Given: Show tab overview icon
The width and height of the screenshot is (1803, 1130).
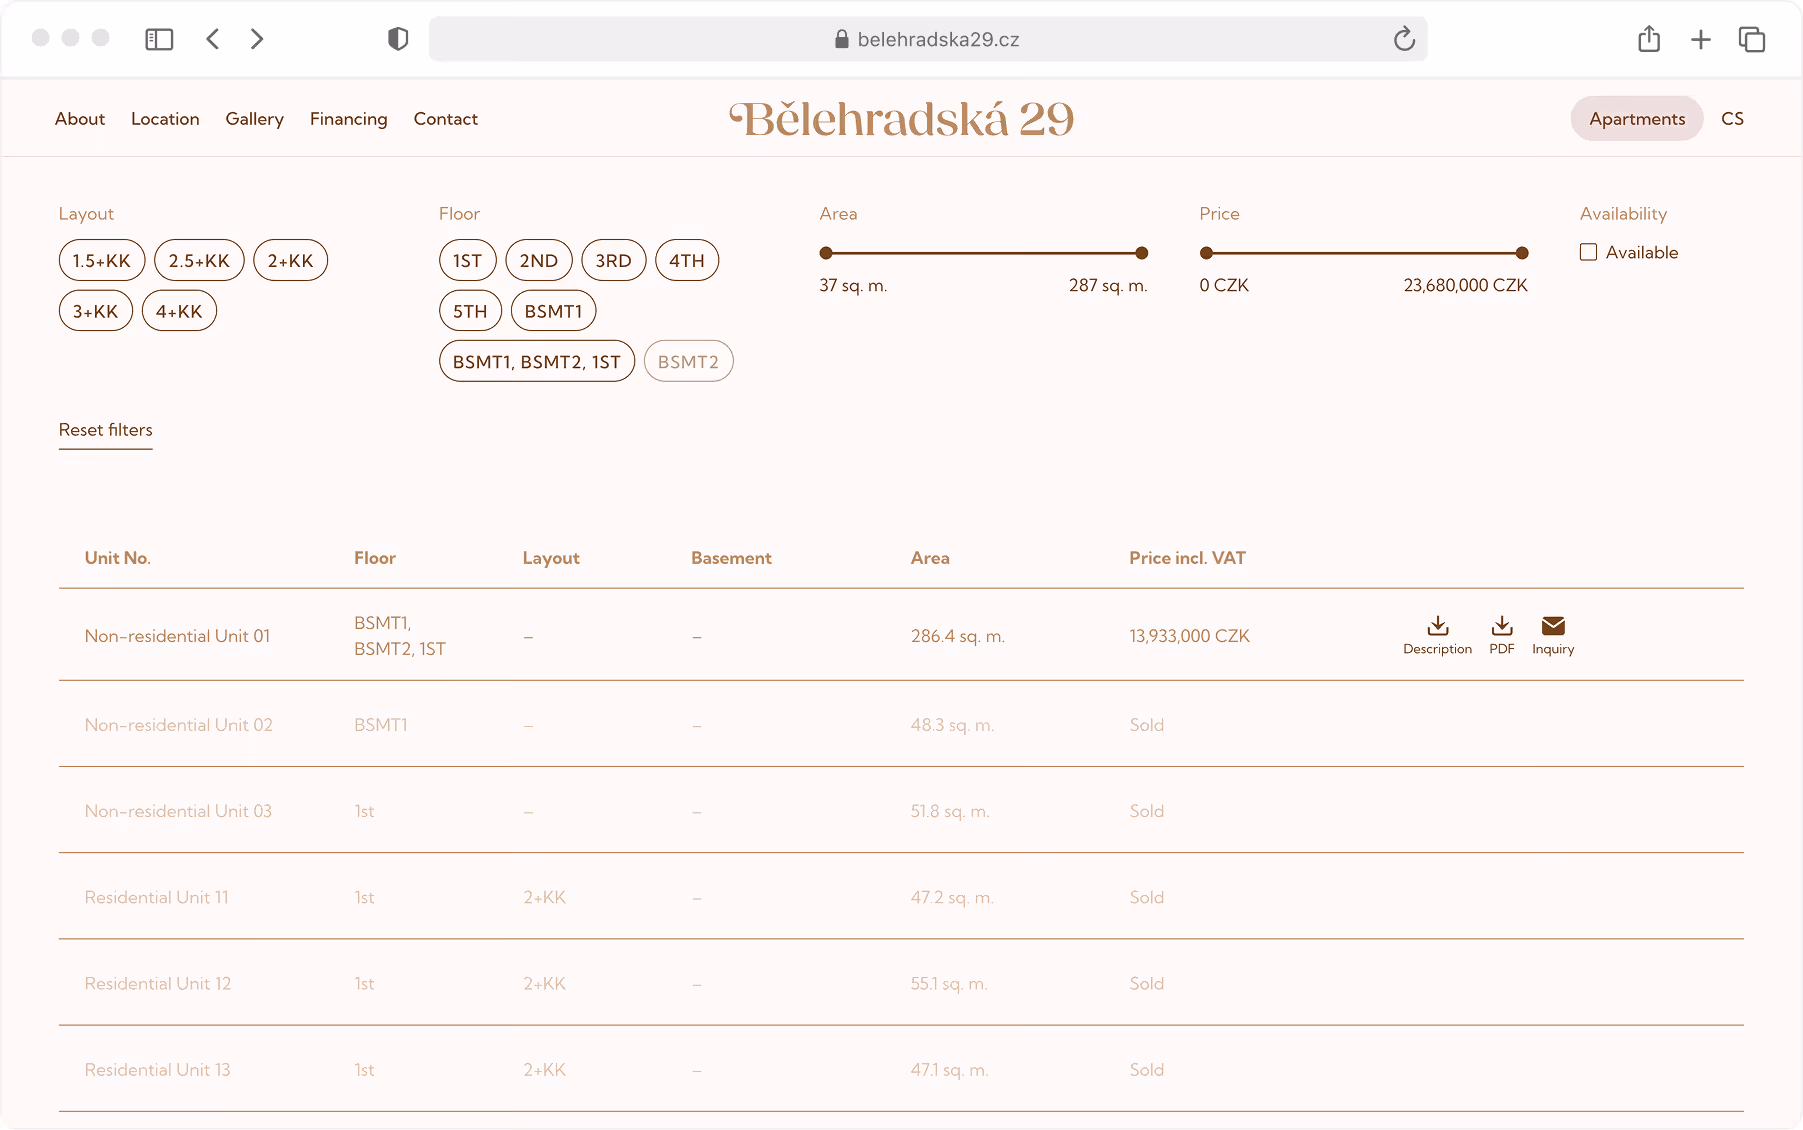Looking at the screenshot, I should pyautogui.click(x=1751, y=39).
